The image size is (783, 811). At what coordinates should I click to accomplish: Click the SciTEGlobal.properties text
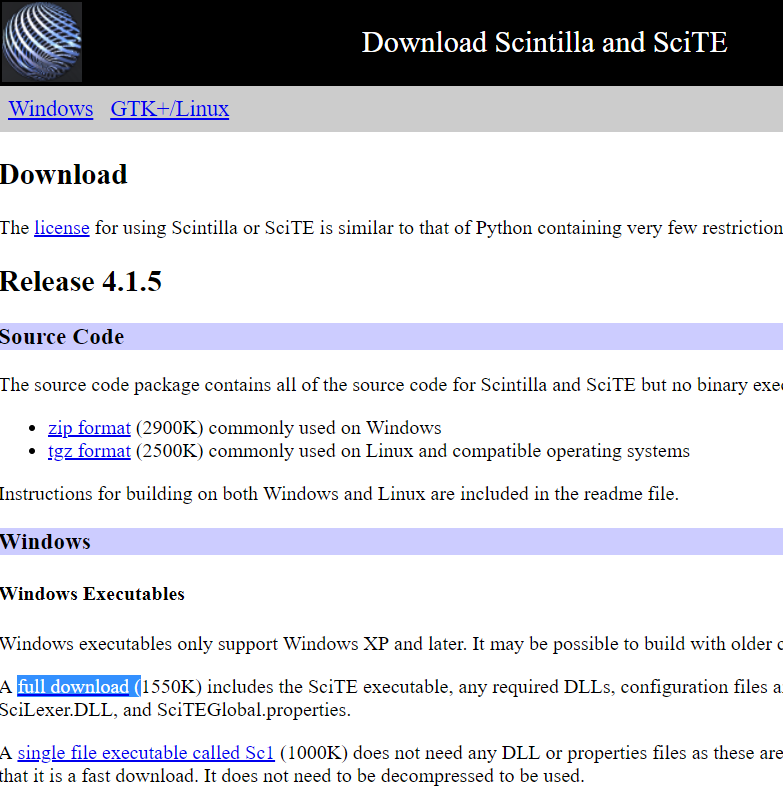click(254, 710)
